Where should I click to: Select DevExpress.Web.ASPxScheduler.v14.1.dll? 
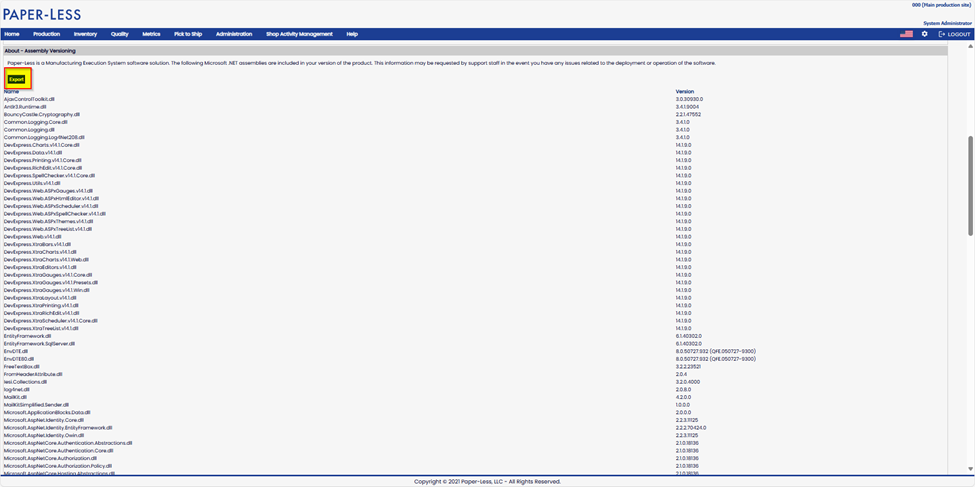click(x=51, y=206)
